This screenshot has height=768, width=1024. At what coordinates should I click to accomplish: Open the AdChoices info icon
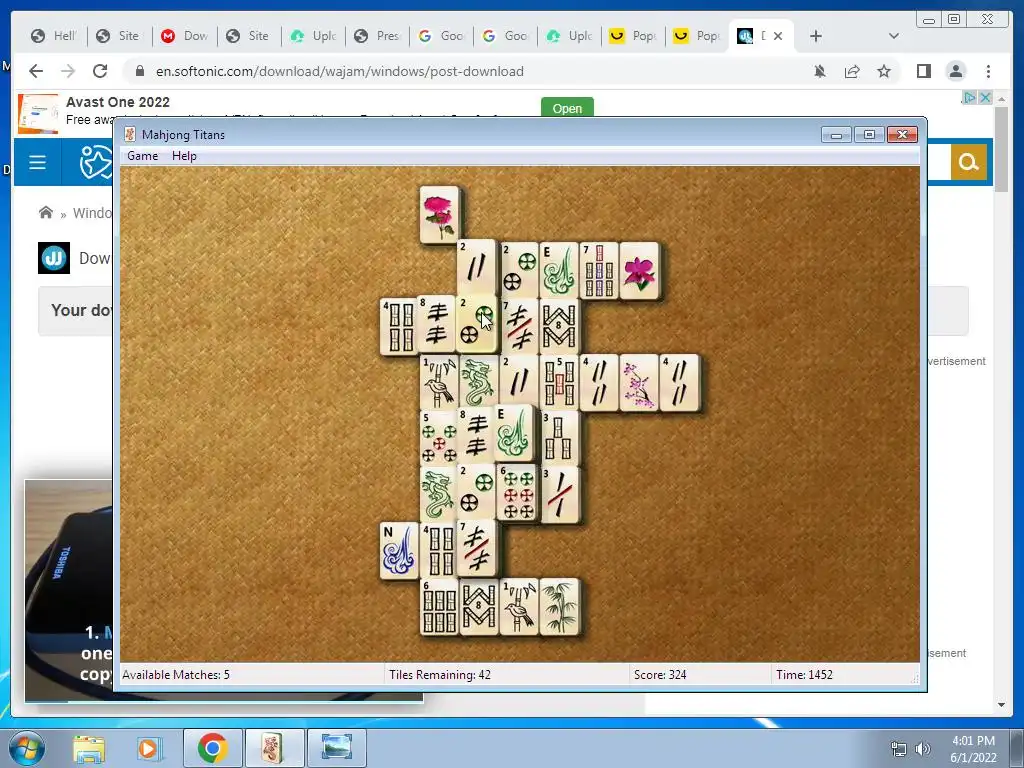[970, 97]
